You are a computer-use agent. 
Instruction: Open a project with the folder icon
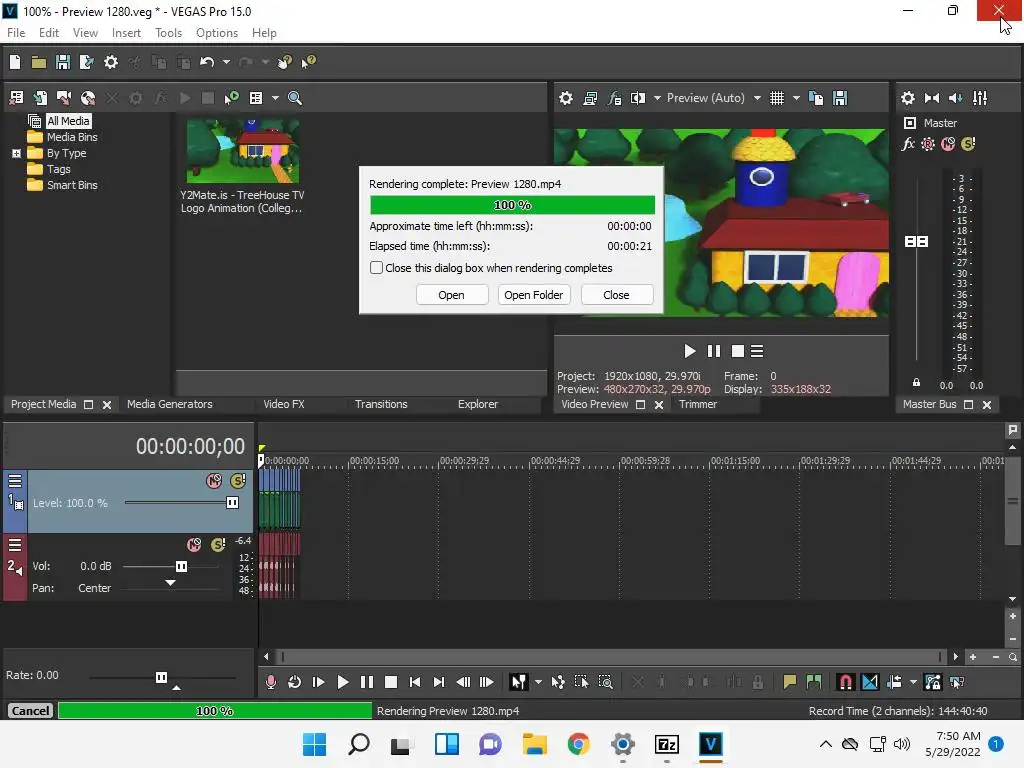click(39, 62)
